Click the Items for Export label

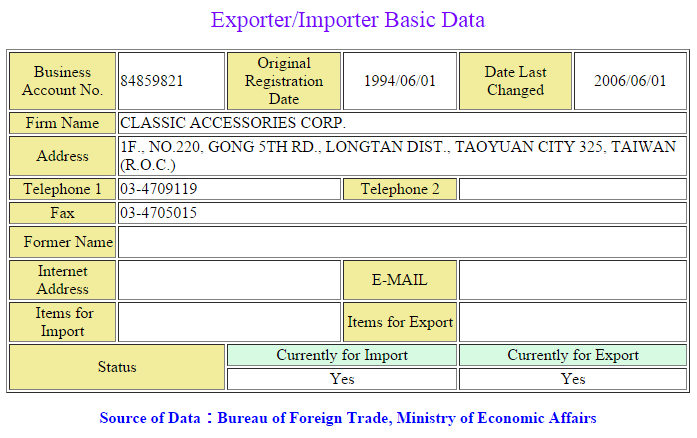(x=400, y=322)
